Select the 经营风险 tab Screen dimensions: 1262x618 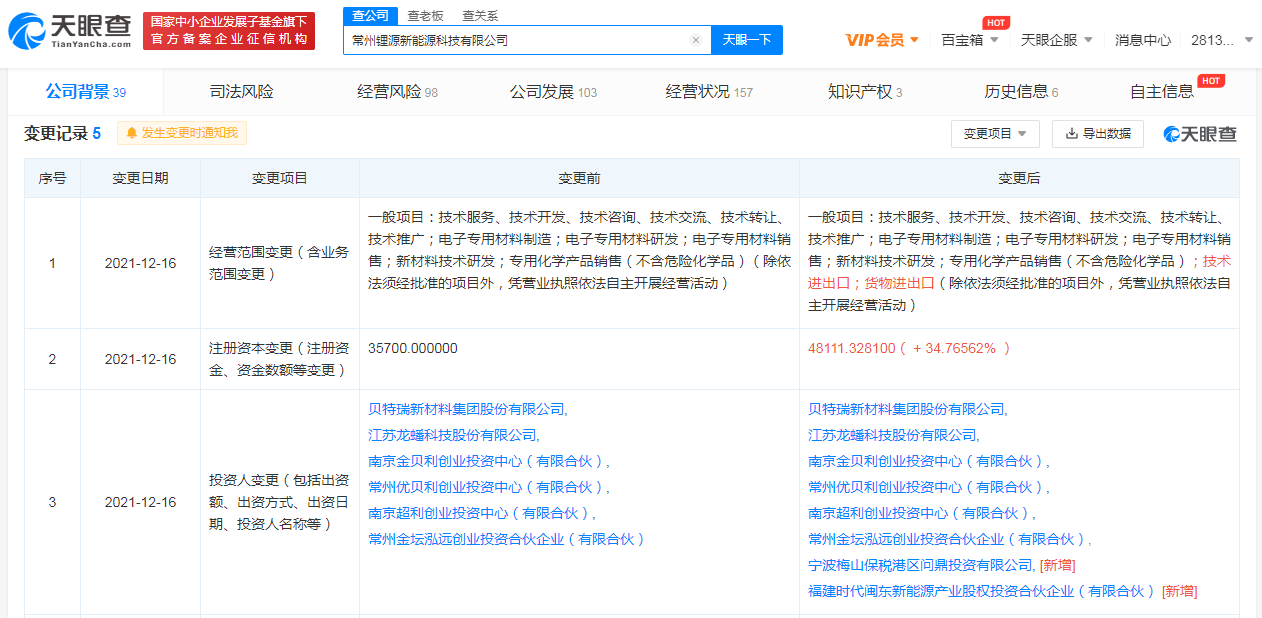click(397, 92)
